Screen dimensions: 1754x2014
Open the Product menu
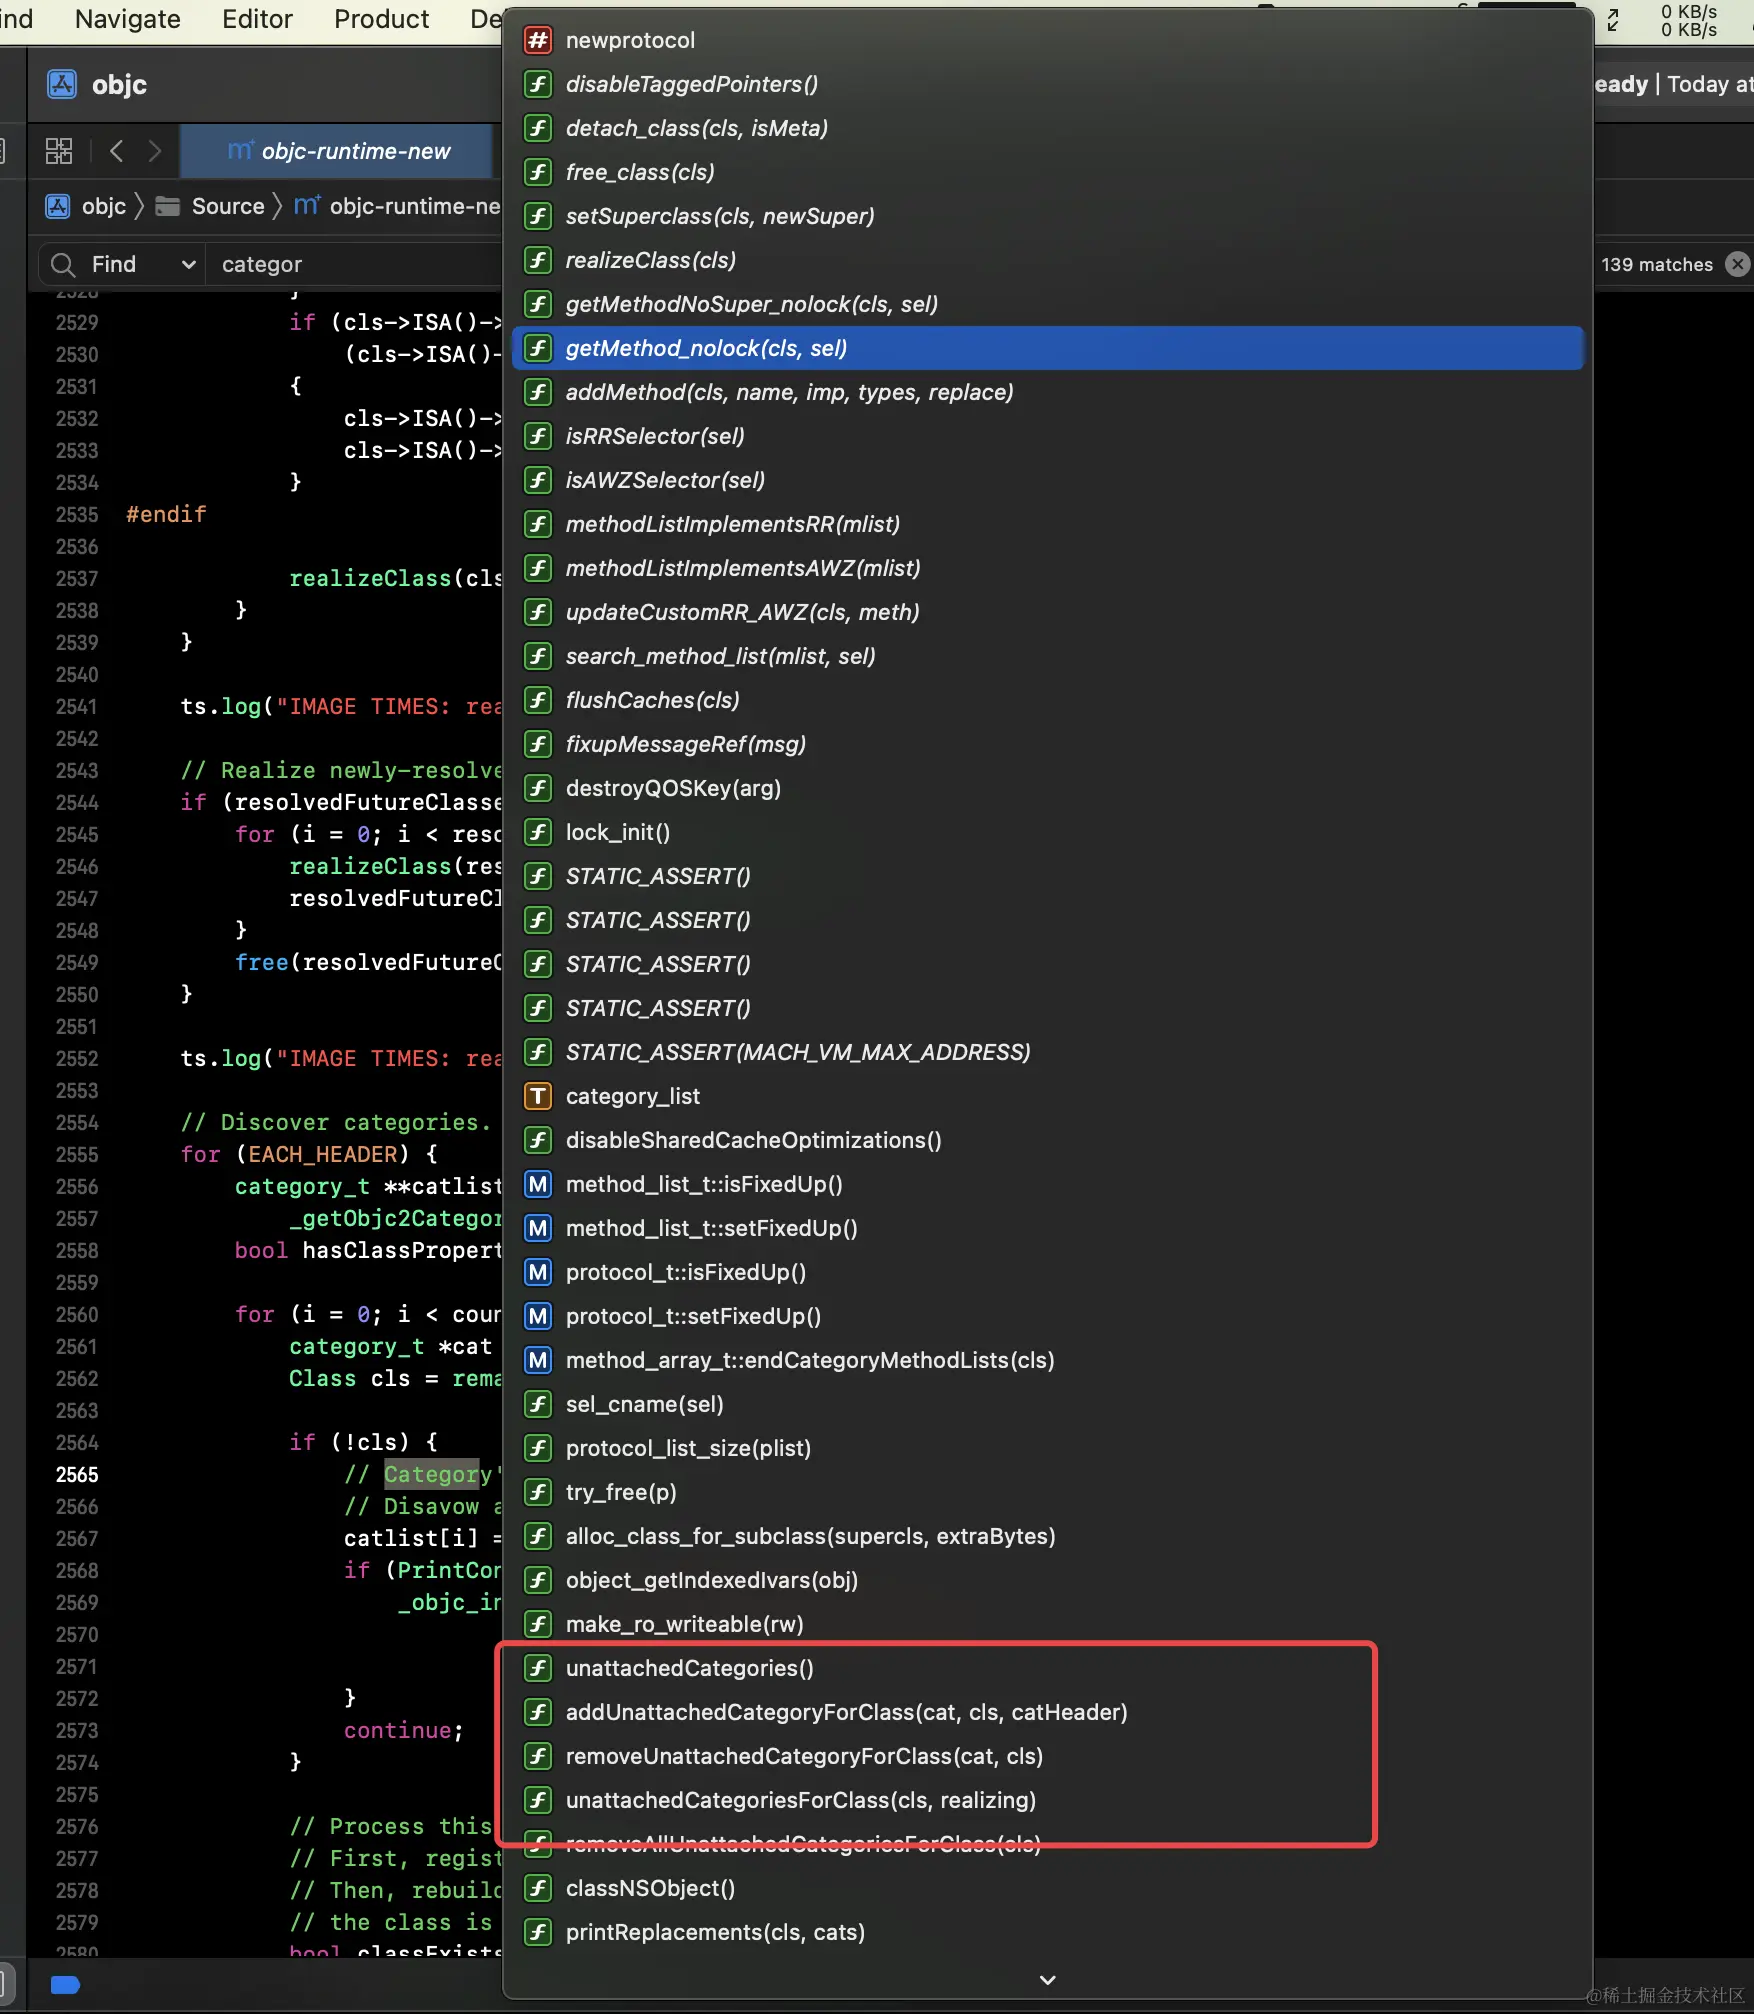click(381, 19)
